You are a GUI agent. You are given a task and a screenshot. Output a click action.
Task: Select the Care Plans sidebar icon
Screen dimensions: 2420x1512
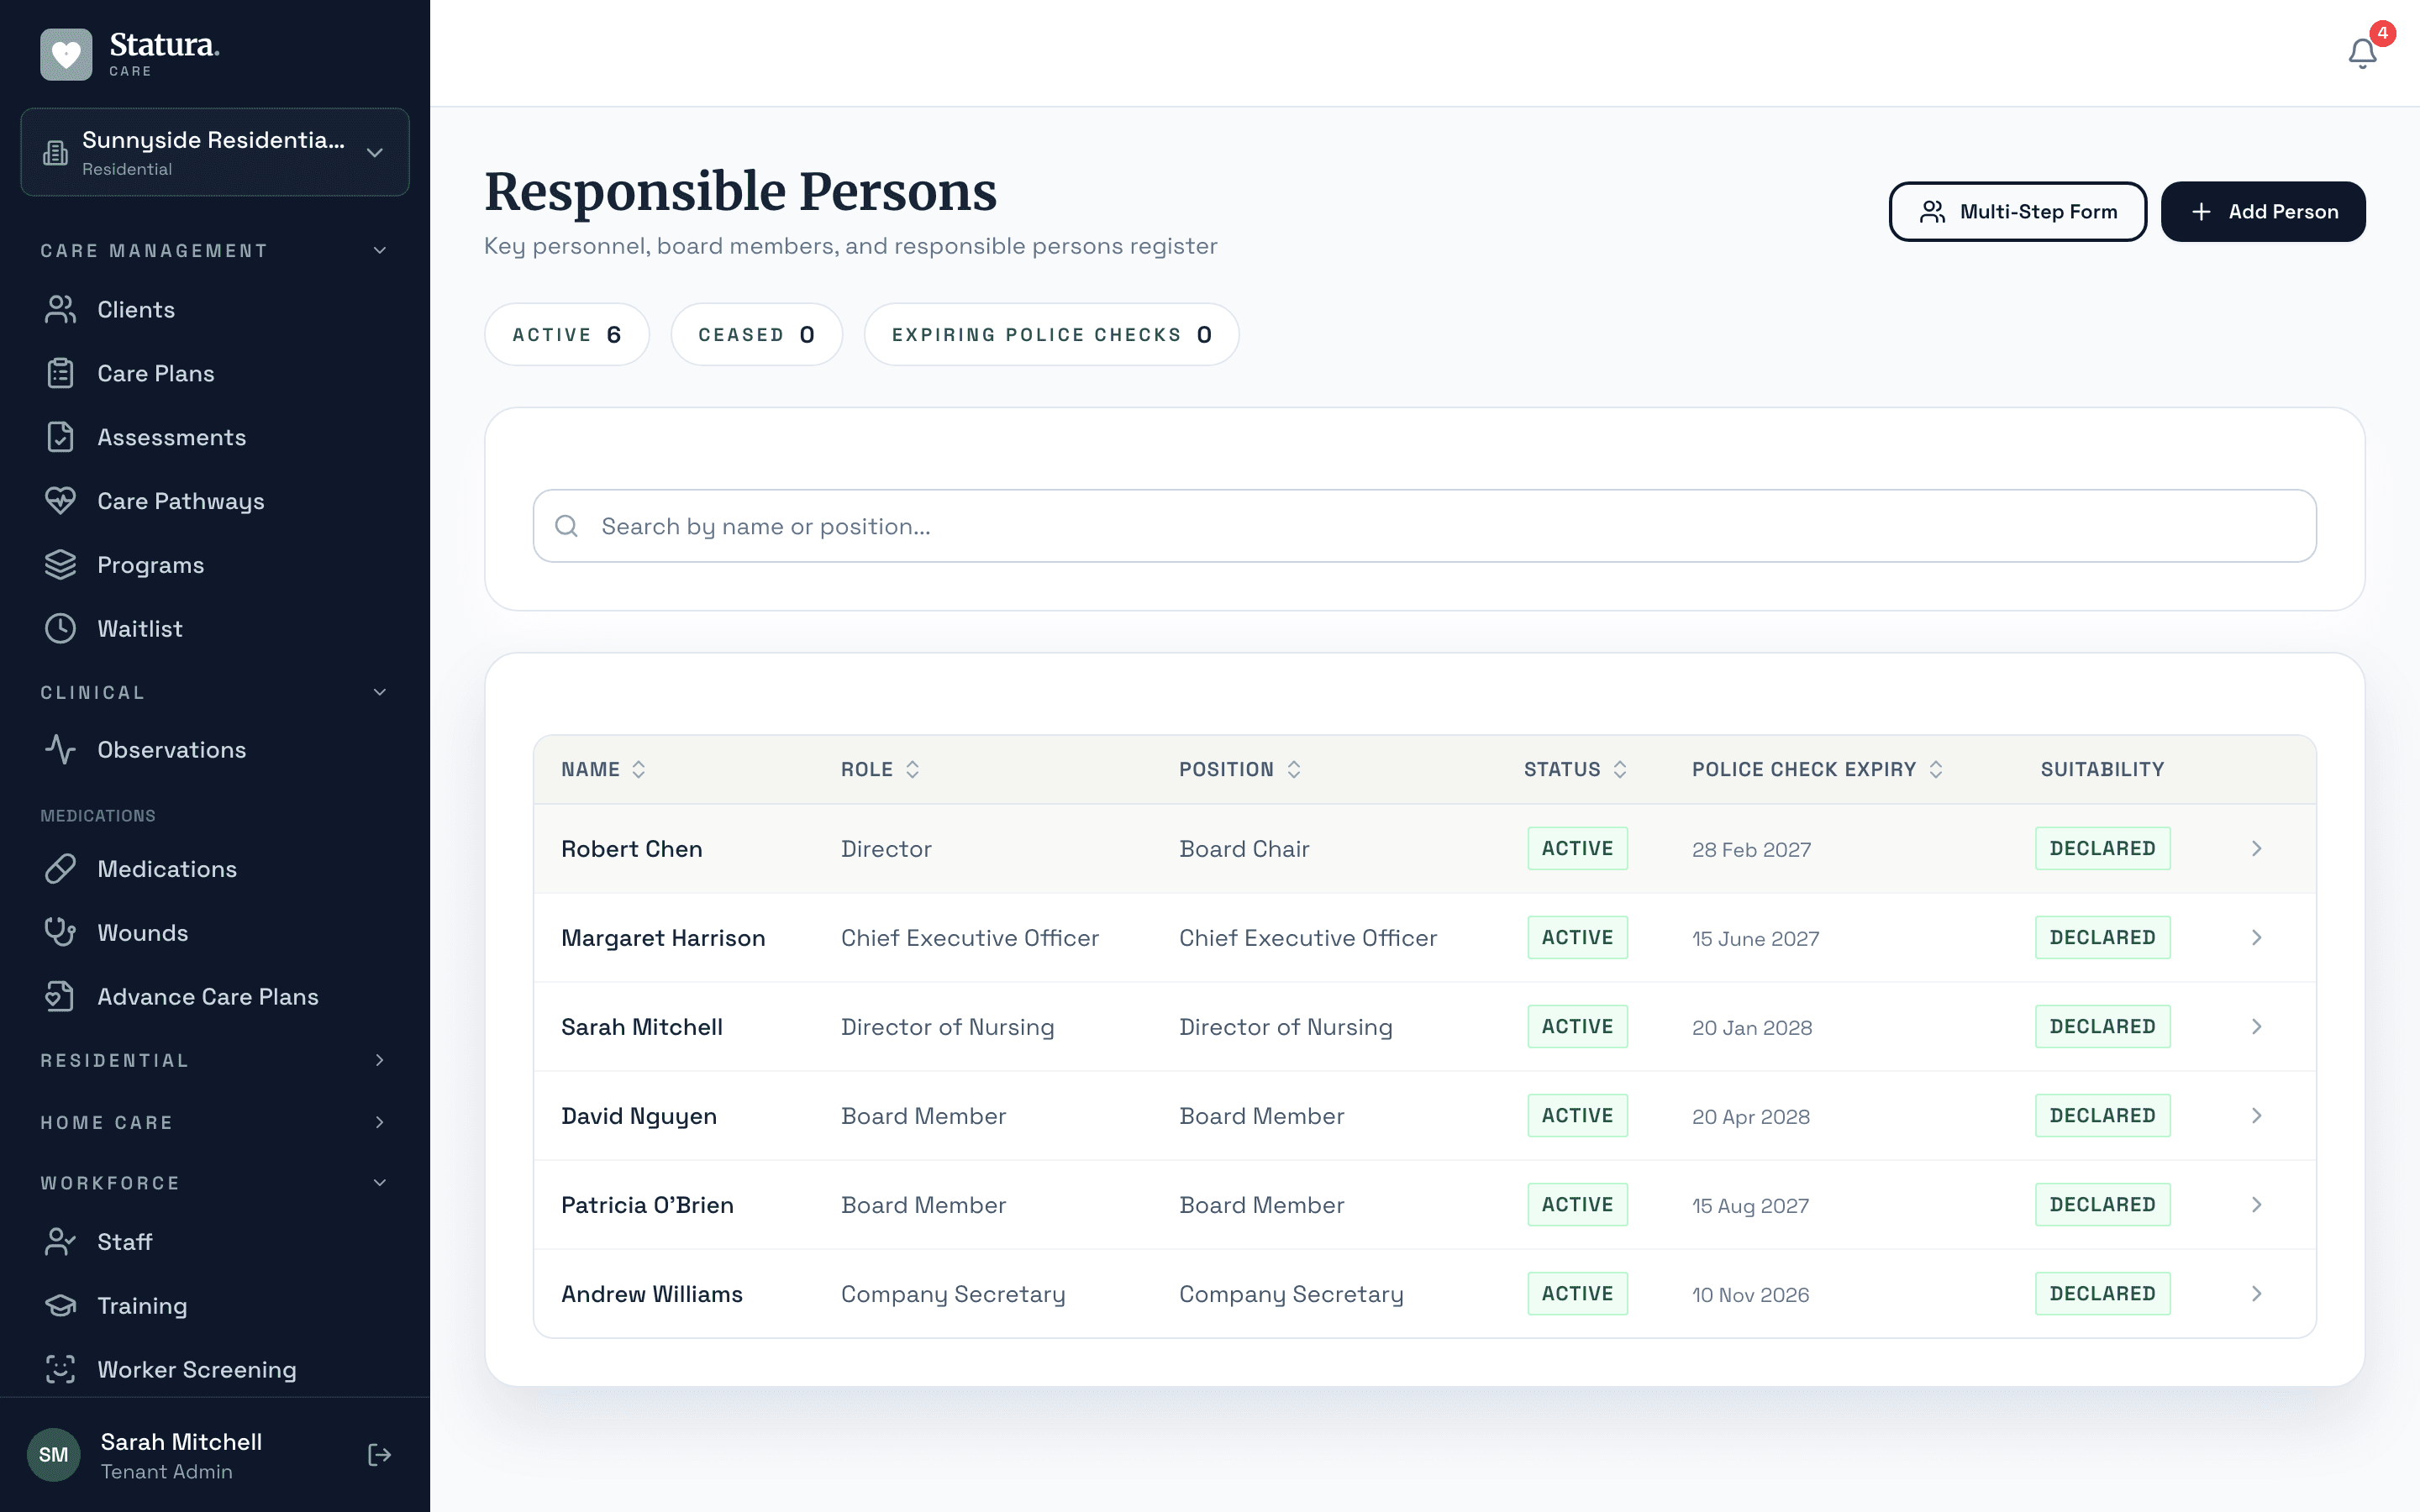pos(60,372)
